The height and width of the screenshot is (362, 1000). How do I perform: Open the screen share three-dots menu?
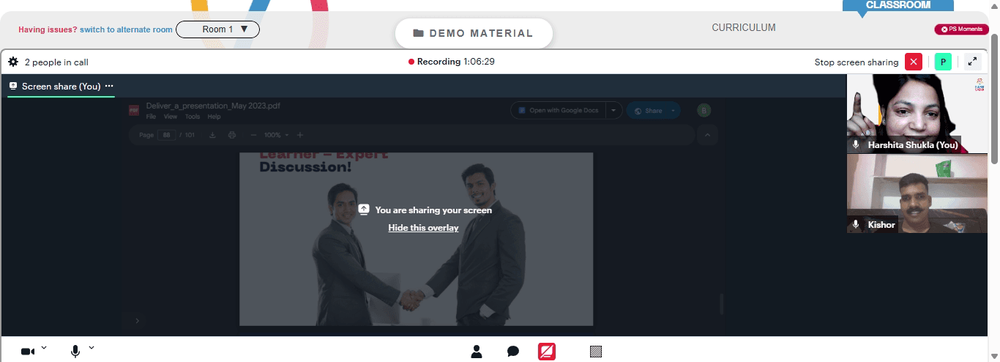pyautogui.click(x=109, y=86)
